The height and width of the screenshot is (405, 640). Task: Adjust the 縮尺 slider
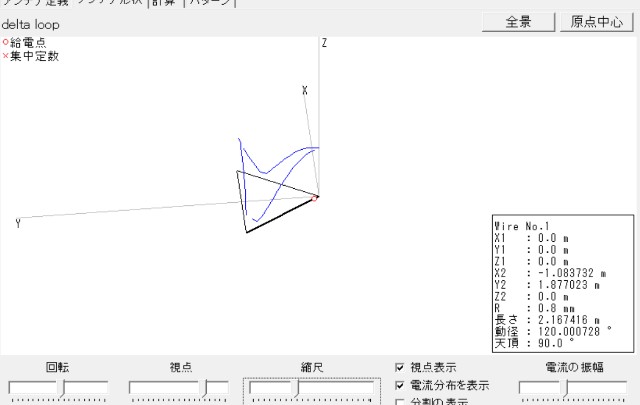[298, 388]
